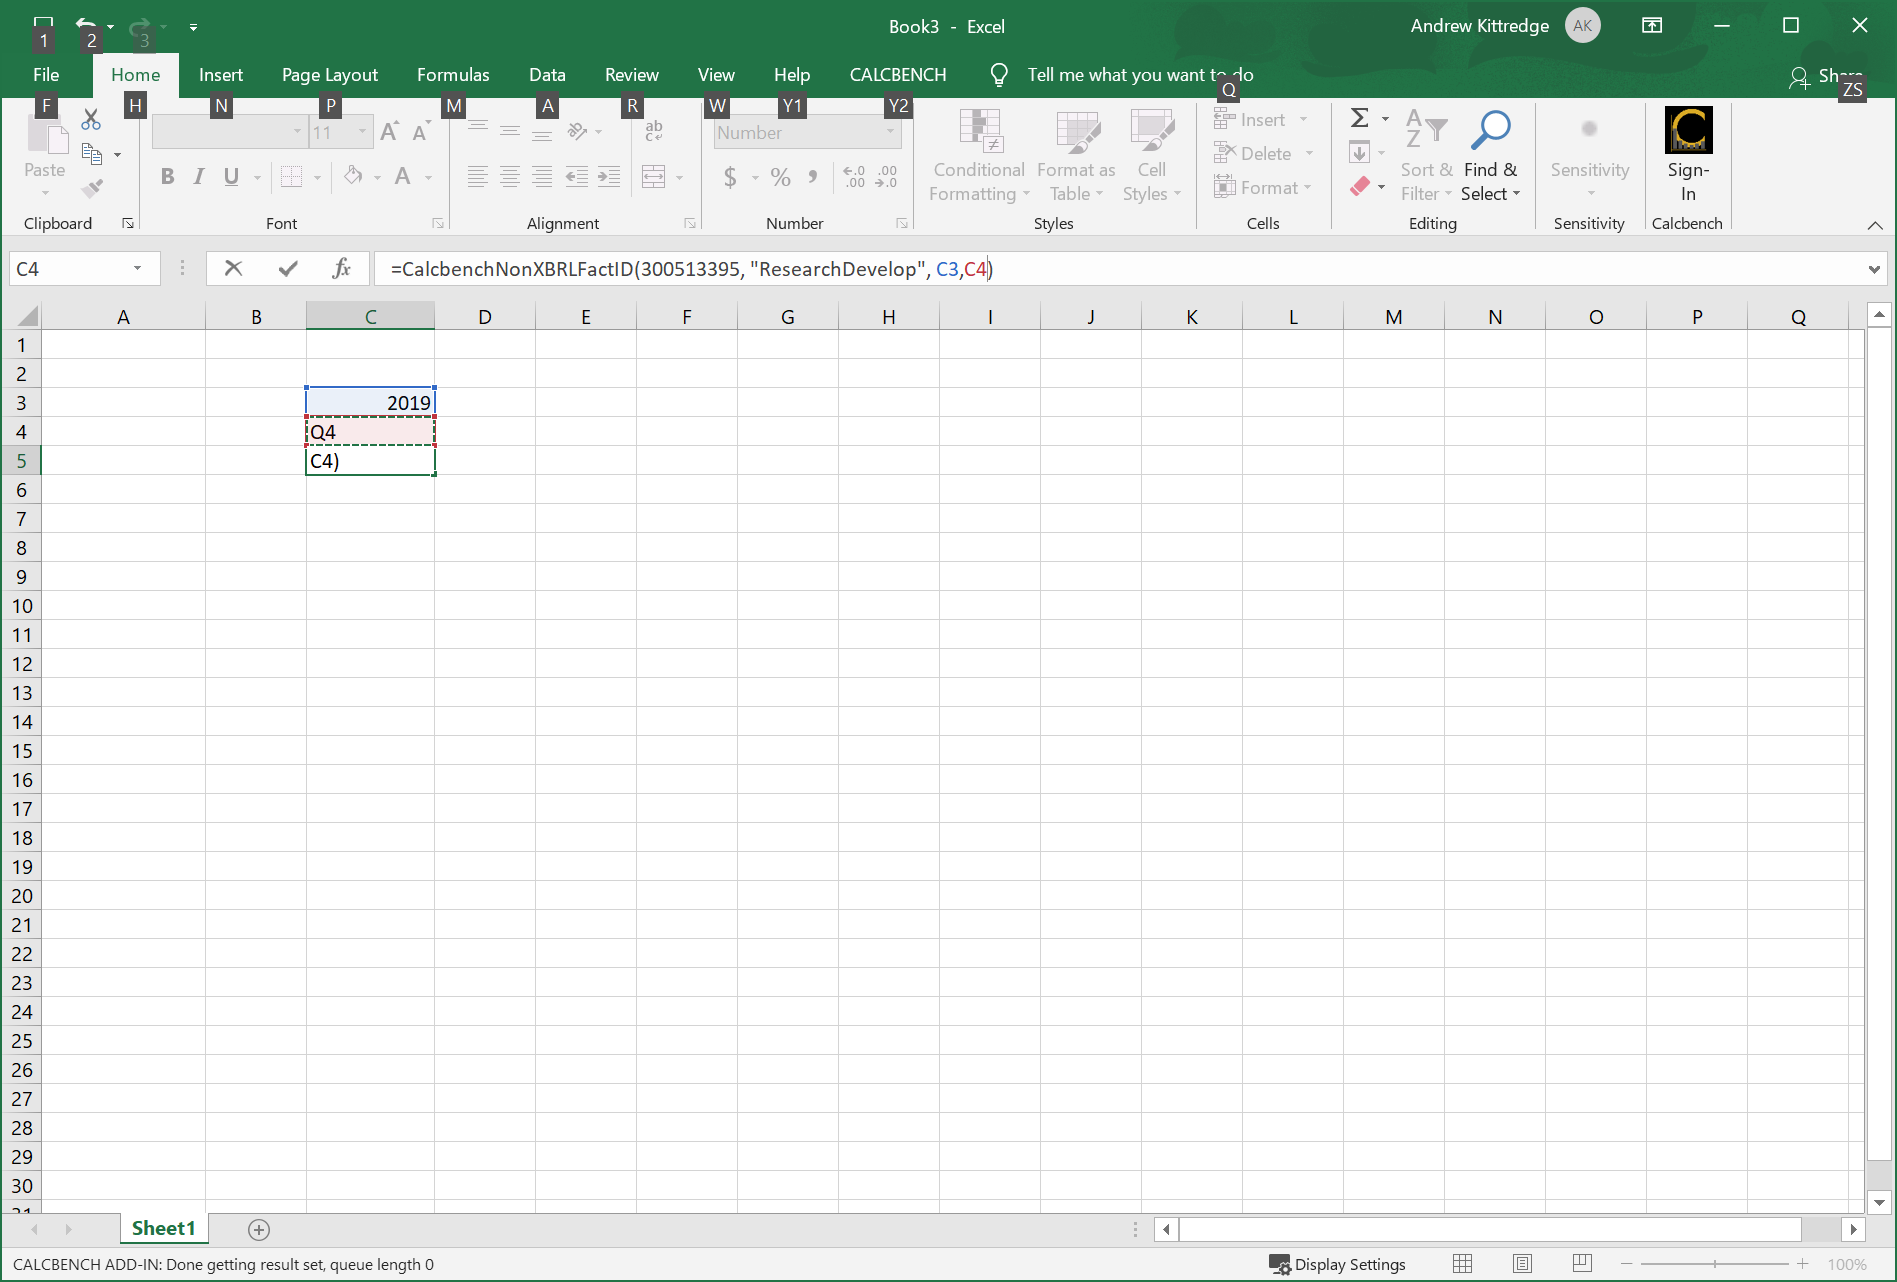Add a new sheet with plus icon
Screen dimensions: 1897x1282
259,1229
